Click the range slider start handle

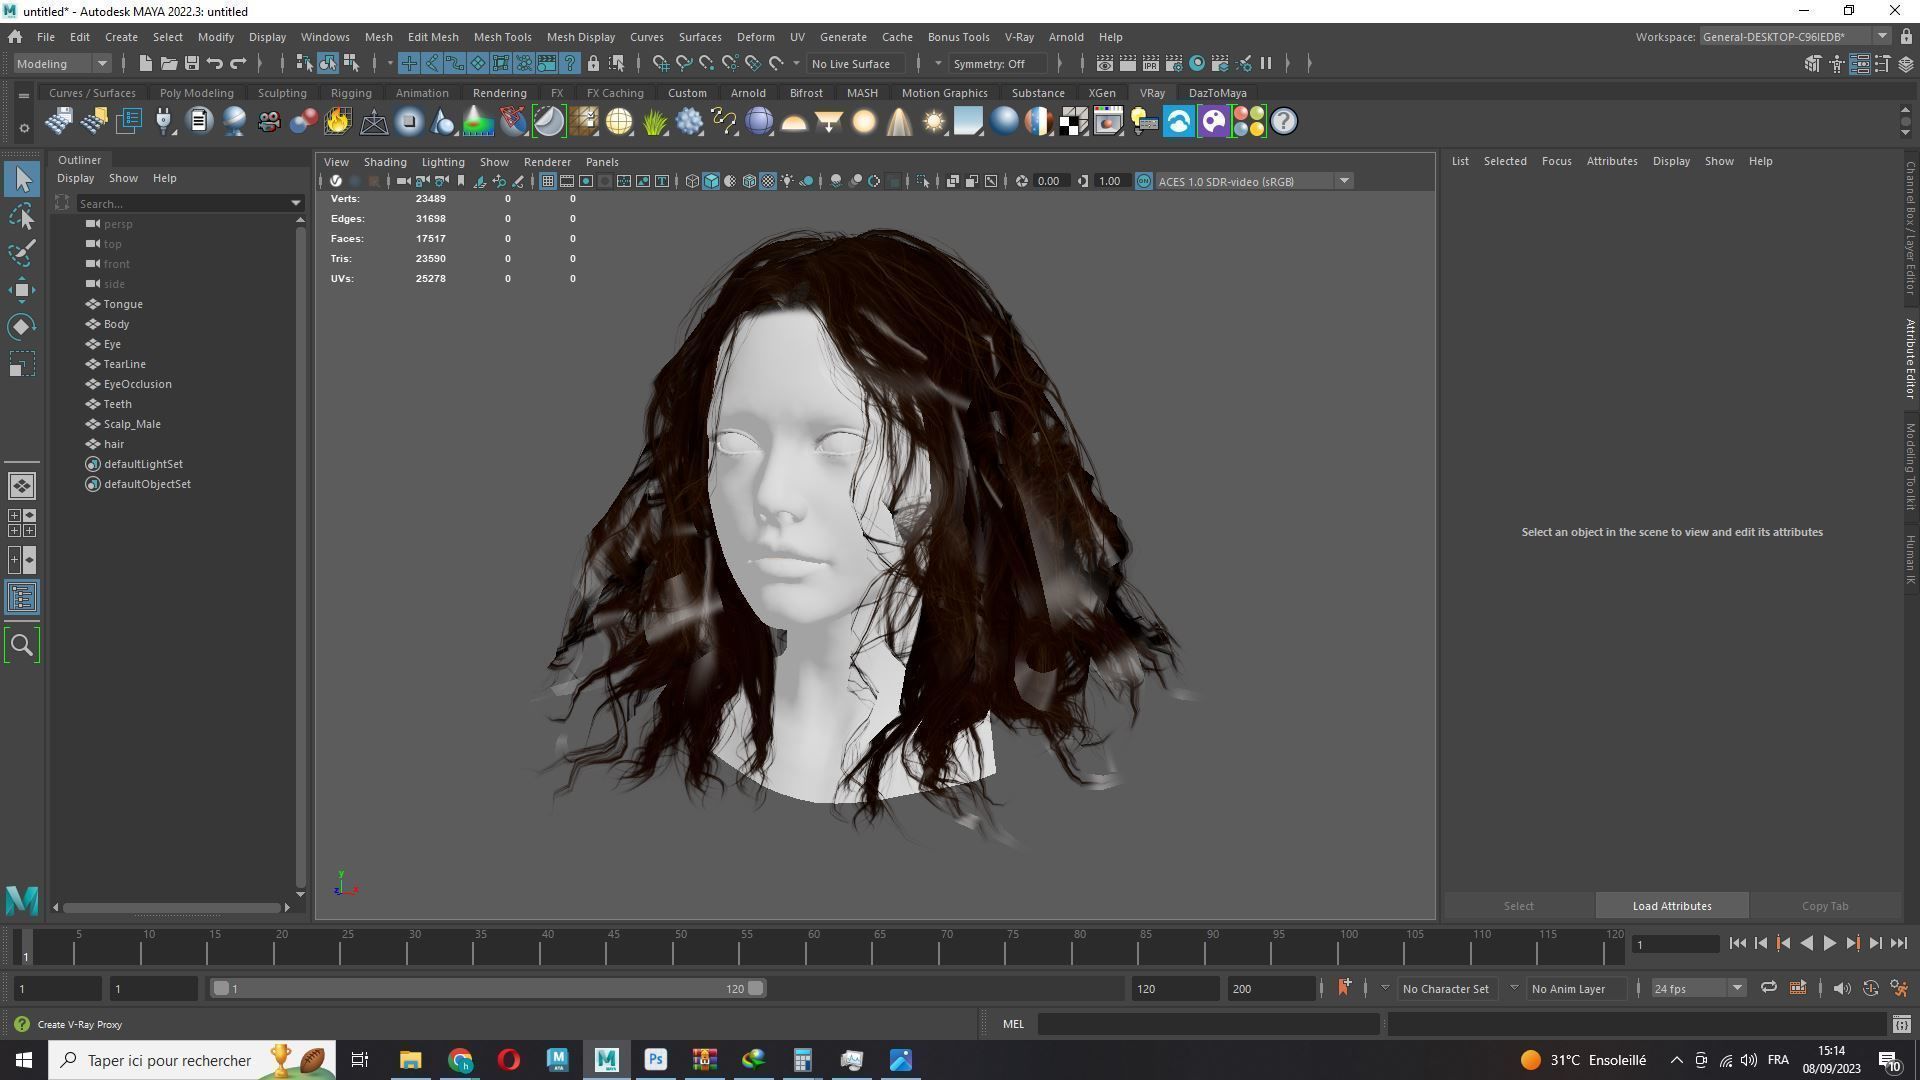221,988
